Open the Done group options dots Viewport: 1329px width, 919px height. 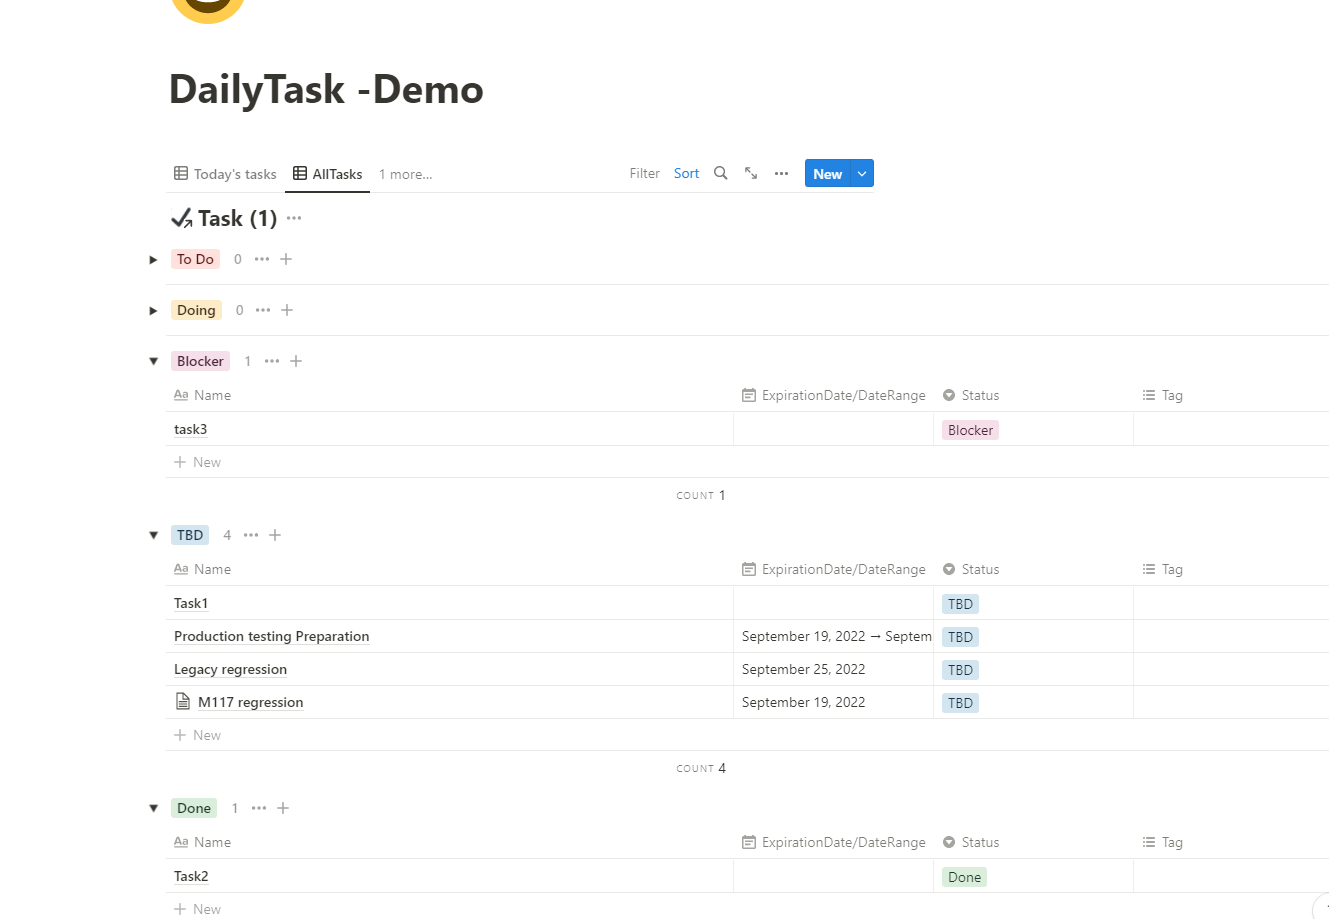click(259, 808)
